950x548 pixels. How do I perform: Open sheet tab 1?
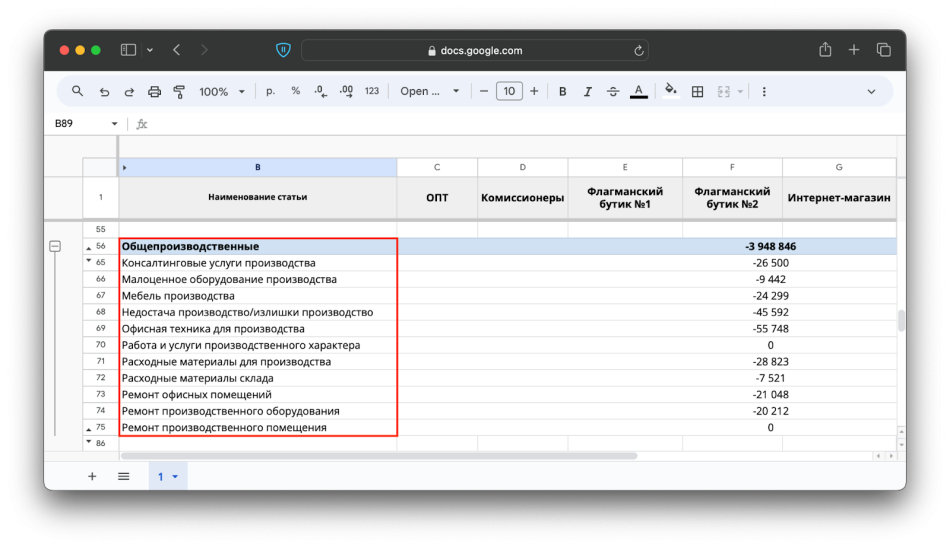(167, 477)
